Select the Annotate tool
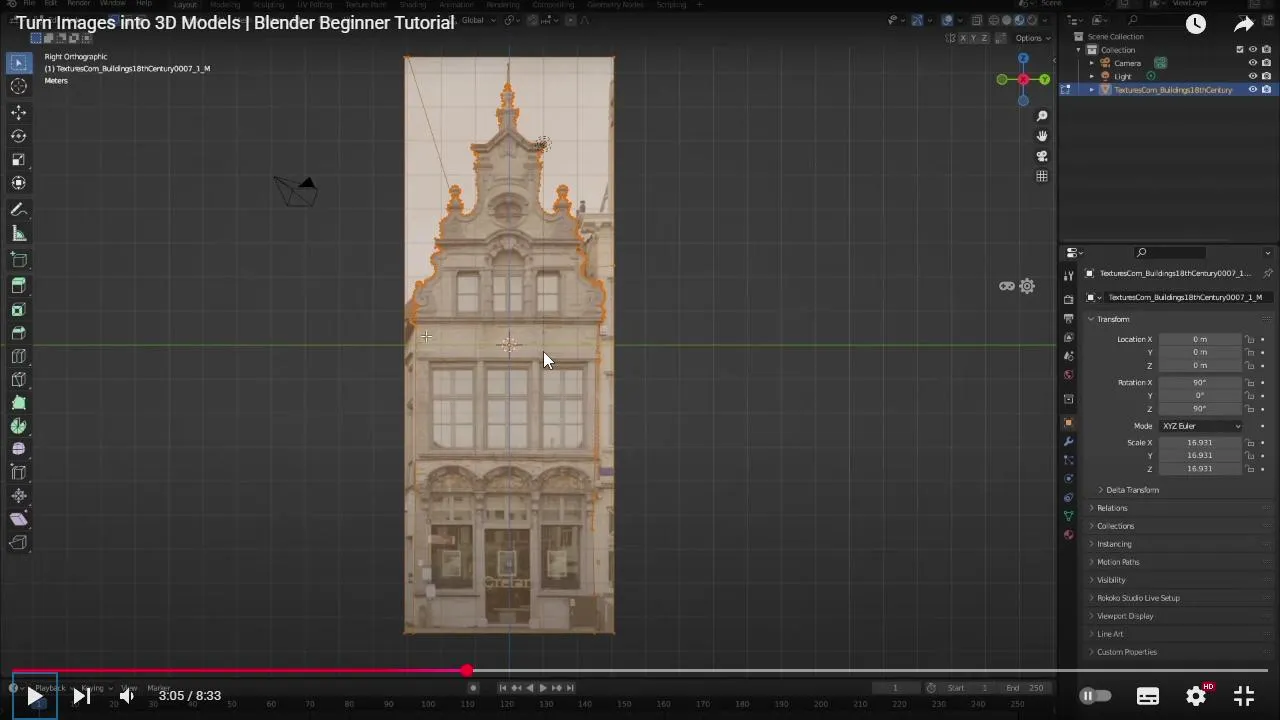The image size is (1280, 720). (x=18, y=210)
